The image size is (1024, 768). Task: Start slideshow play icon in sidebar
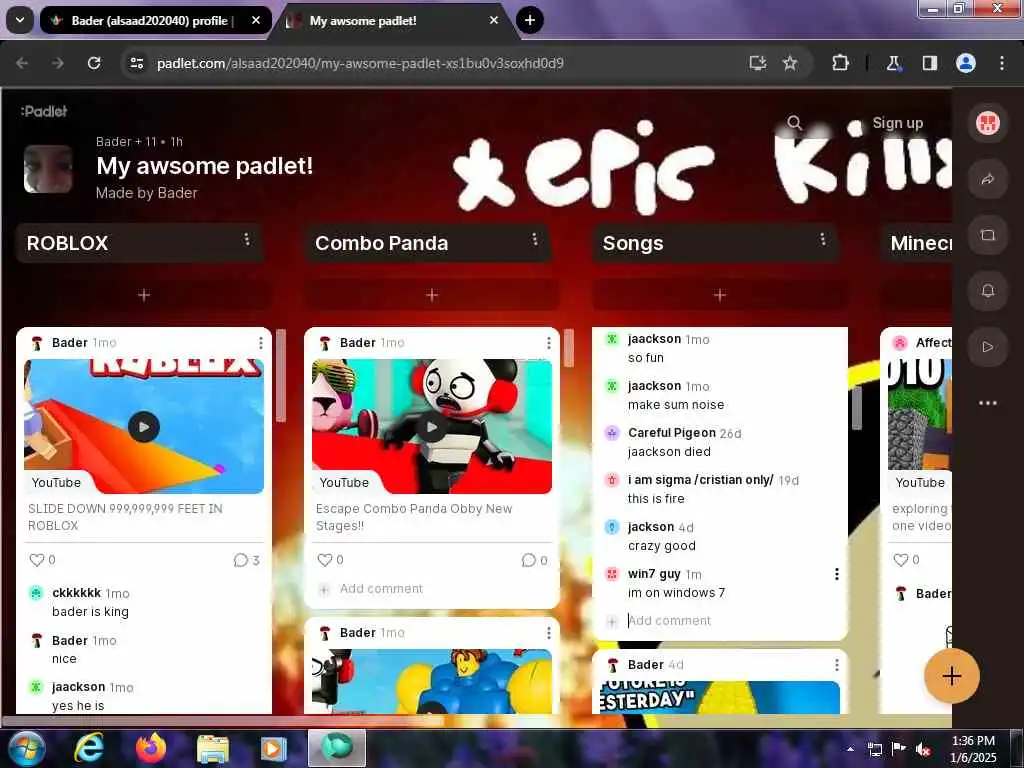[x=987, y=347]
